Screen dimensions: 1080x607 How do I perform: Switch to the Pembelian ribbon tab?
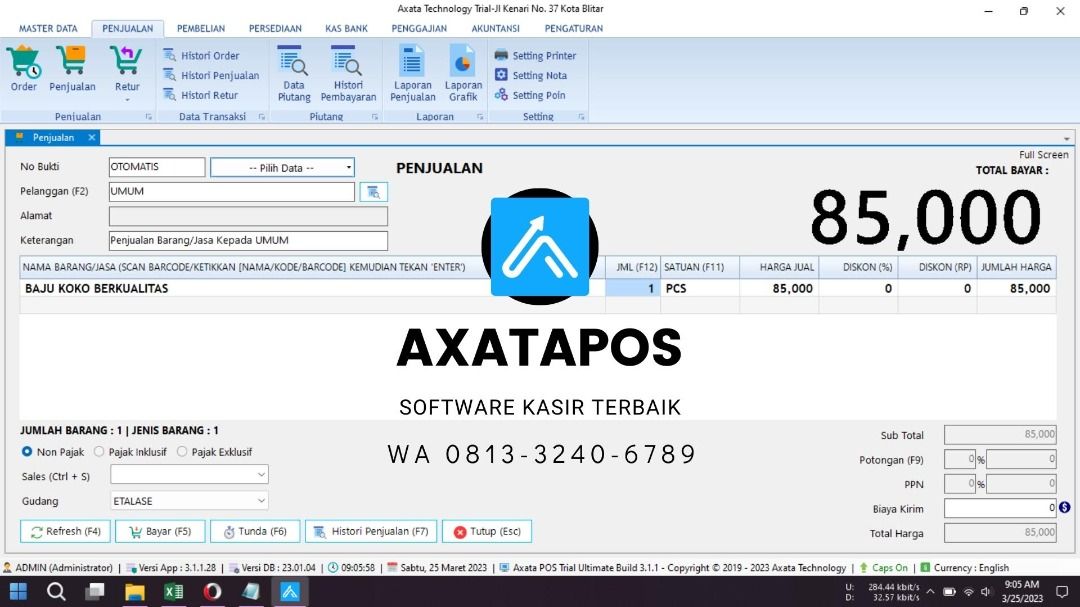click(x=201, y=29)
